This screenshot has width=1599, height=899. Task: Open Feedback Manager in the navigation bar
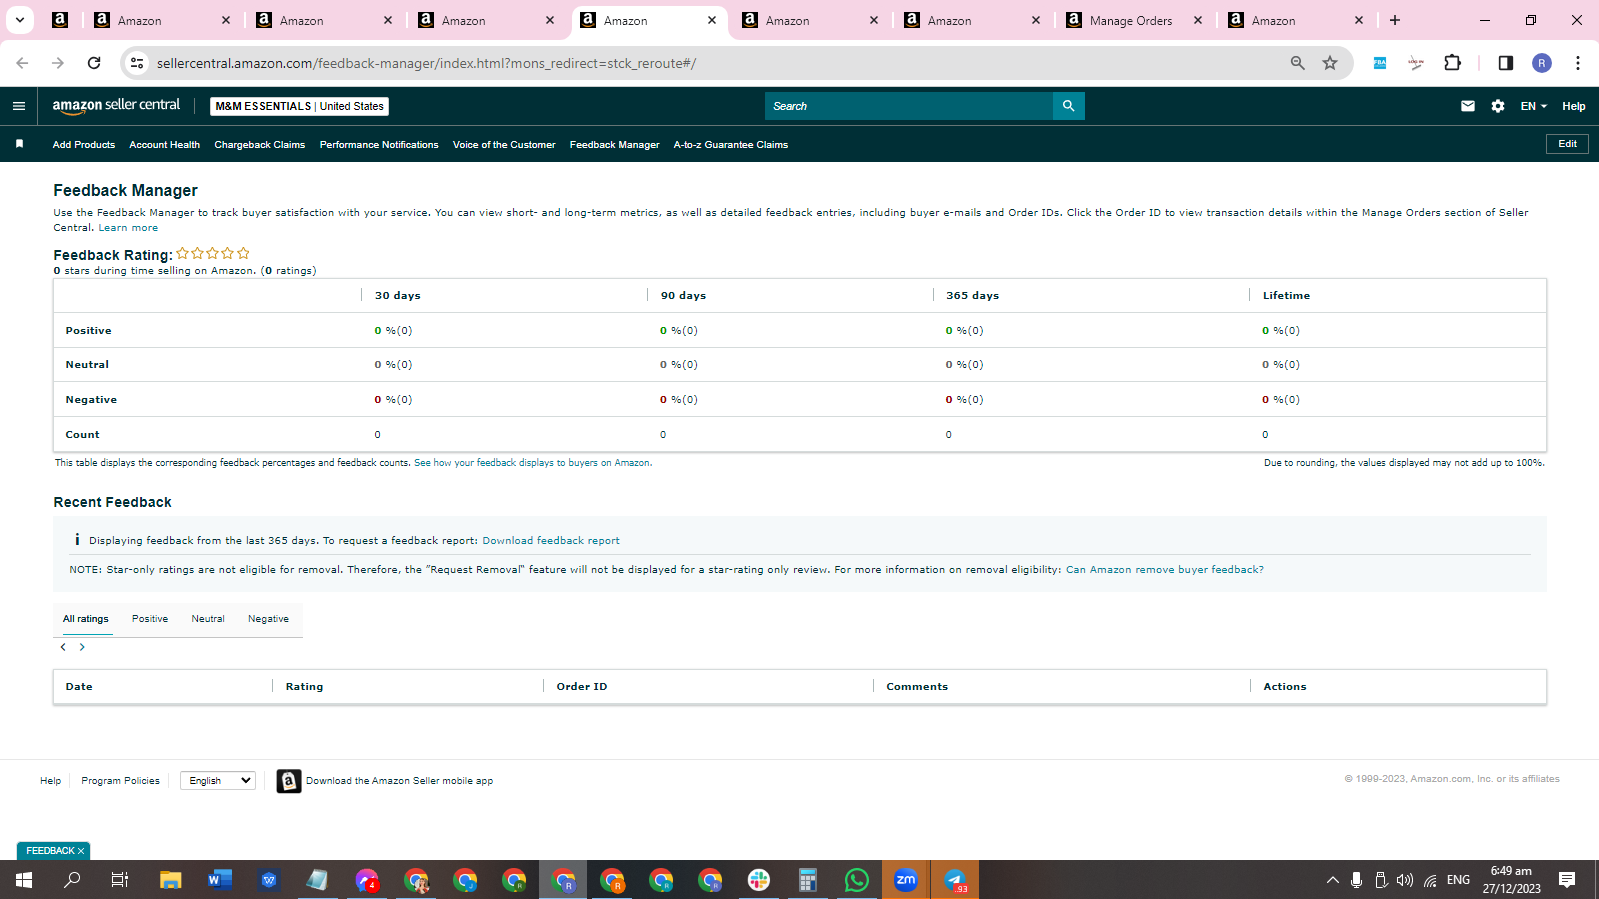pyautogui.click(x=615, y=145)
